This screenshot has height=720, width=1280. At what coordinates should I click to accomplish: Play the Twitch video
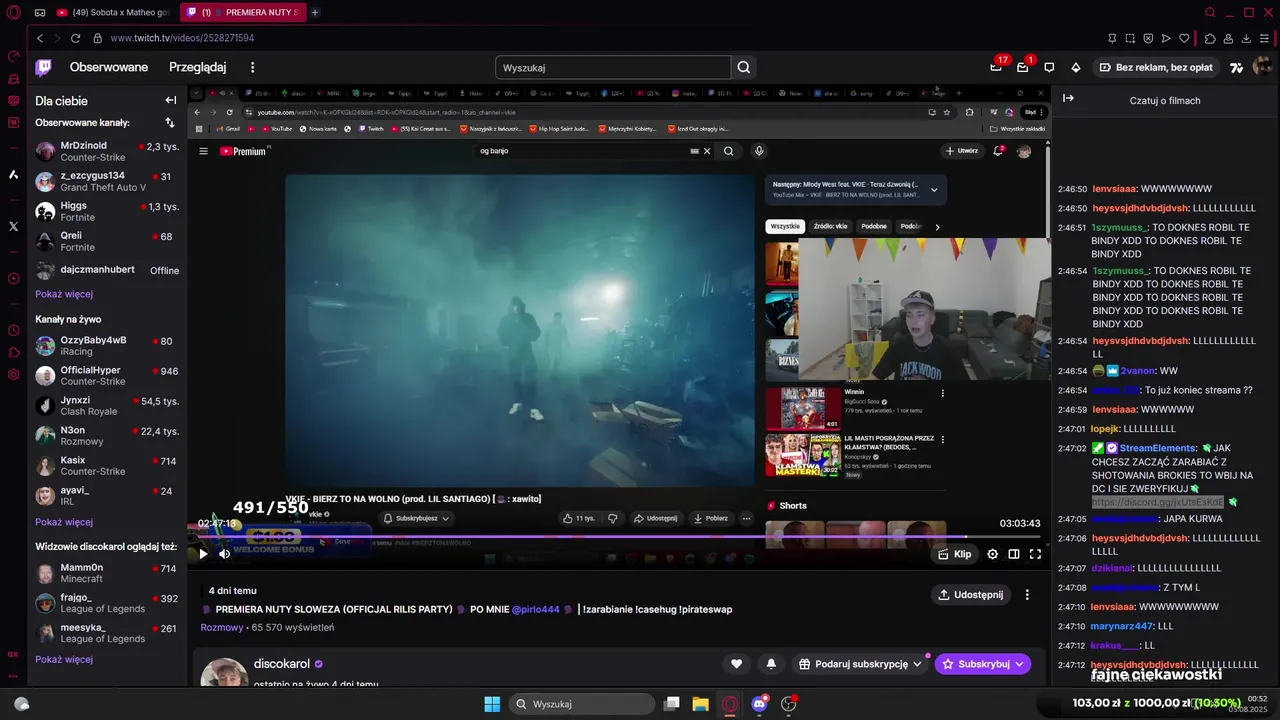pyautogui.click(x=203, y=554)
